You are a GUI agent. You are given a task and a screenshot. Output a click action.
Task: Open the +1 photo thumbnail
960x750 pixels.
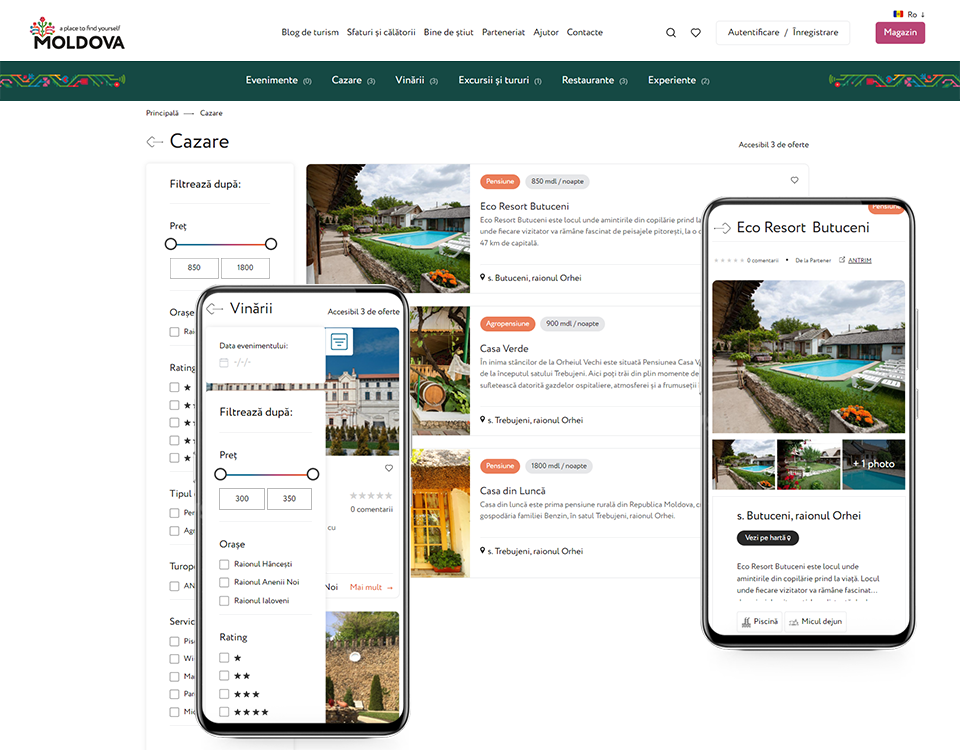(873, 464)
